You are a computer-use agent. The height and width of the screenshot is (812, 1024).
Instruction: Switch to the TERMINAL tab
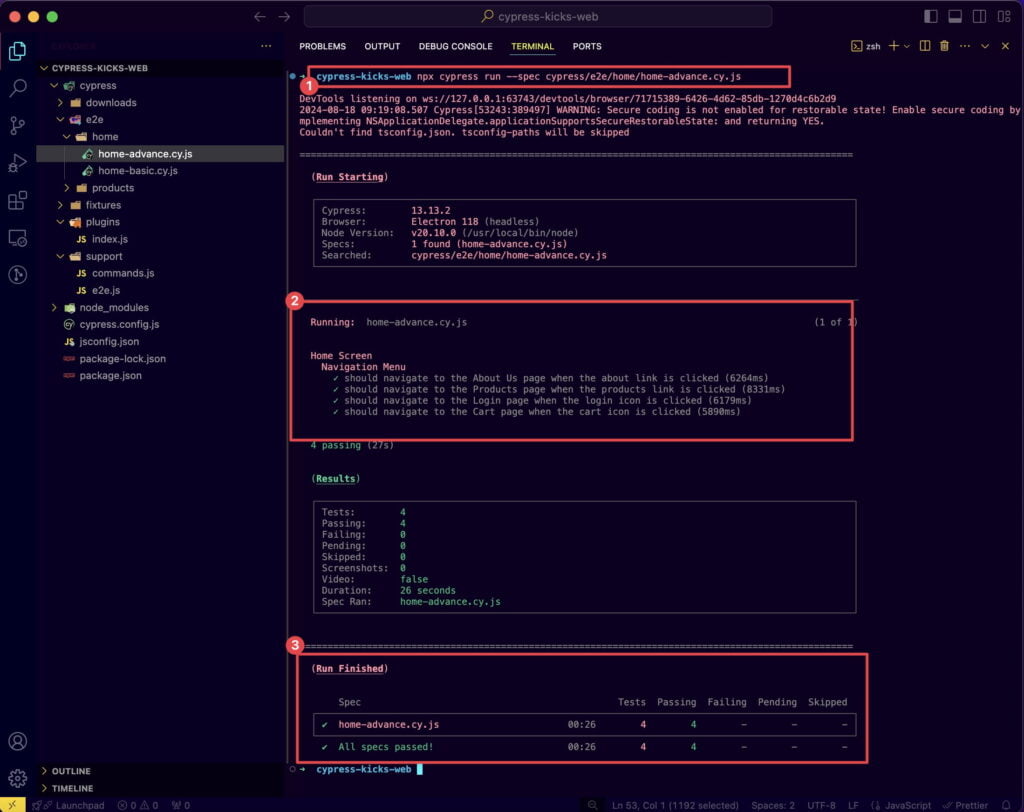point(532,46)
